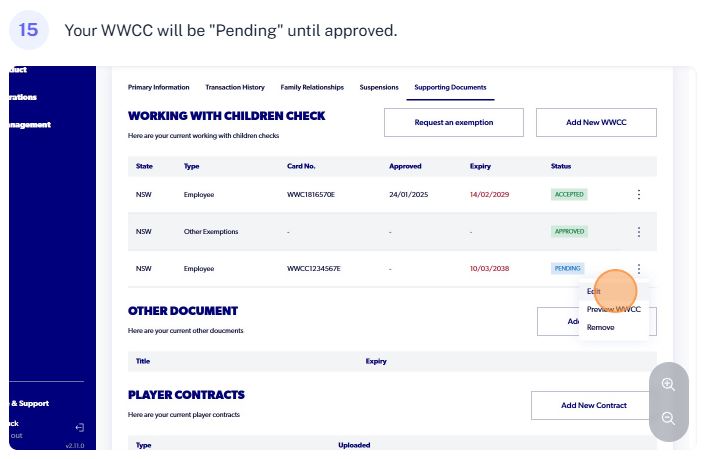Image resolution: width=707 pixels, height=459 pixels.
Task: Open the Suspensions tab
Action: point(379,87)
